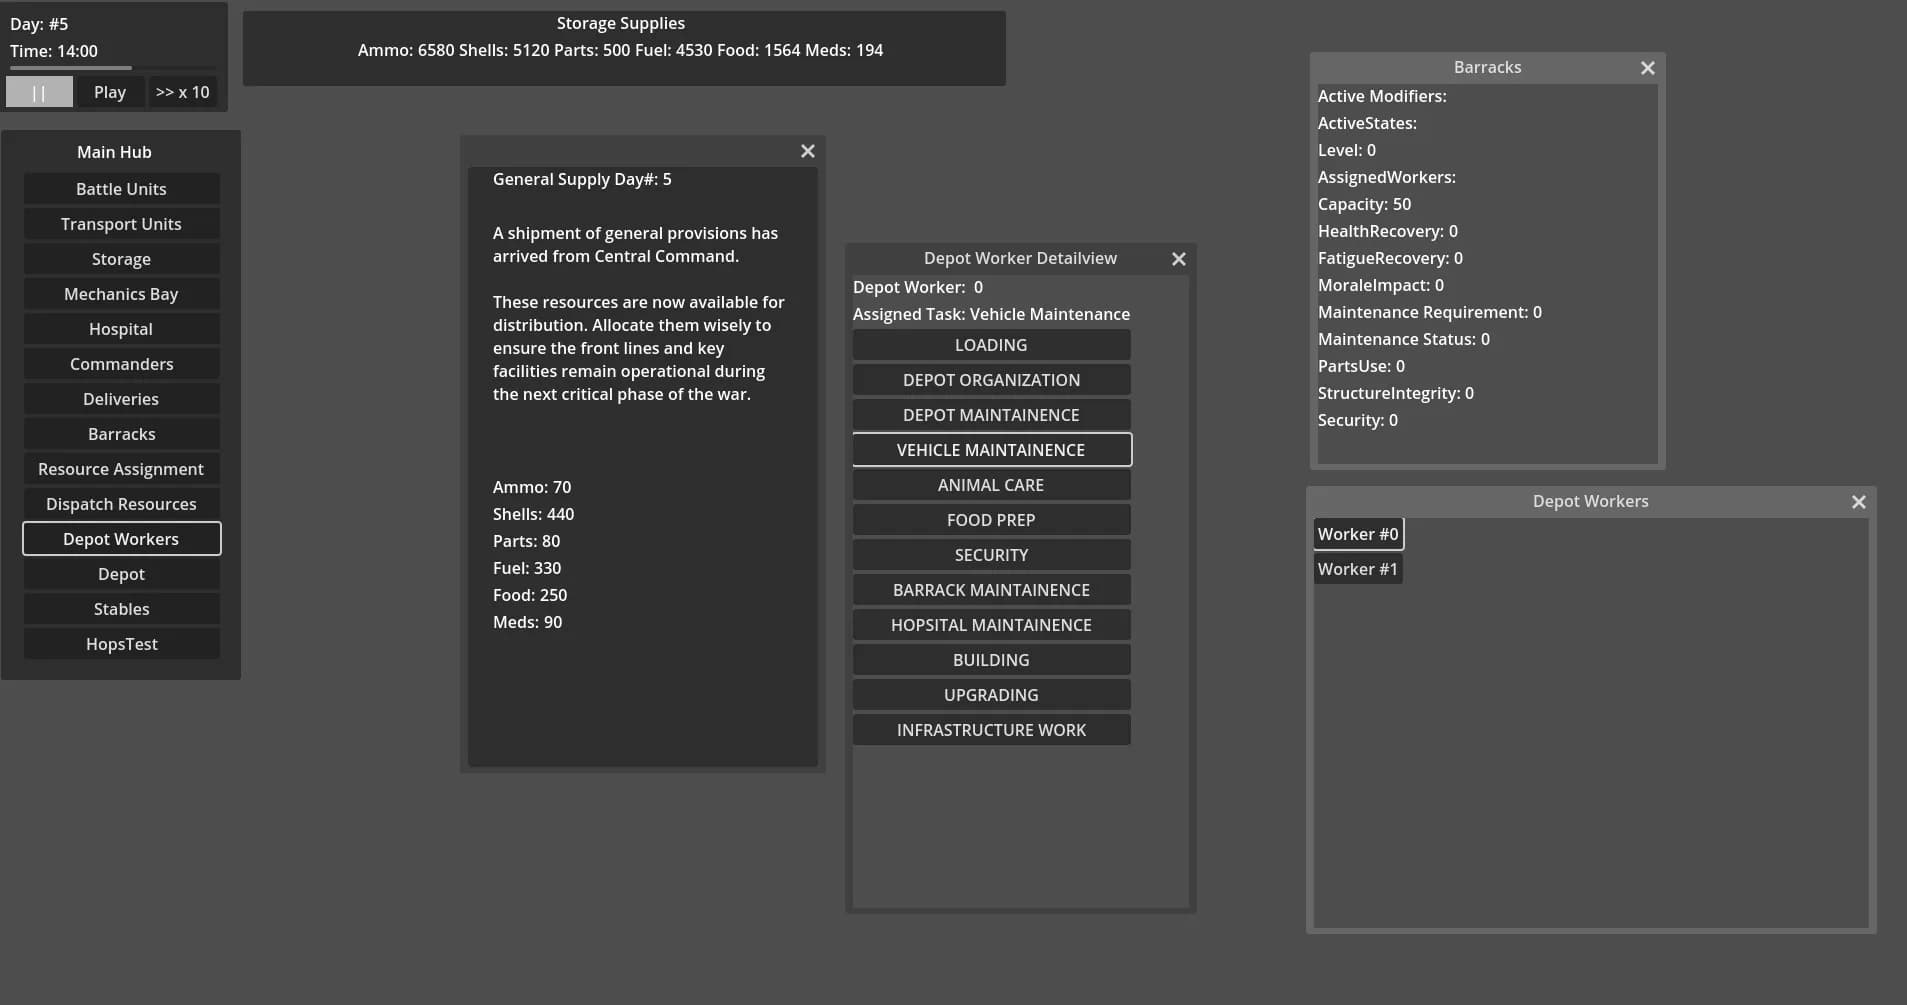Open Dispatch Resources

(121, 504)
